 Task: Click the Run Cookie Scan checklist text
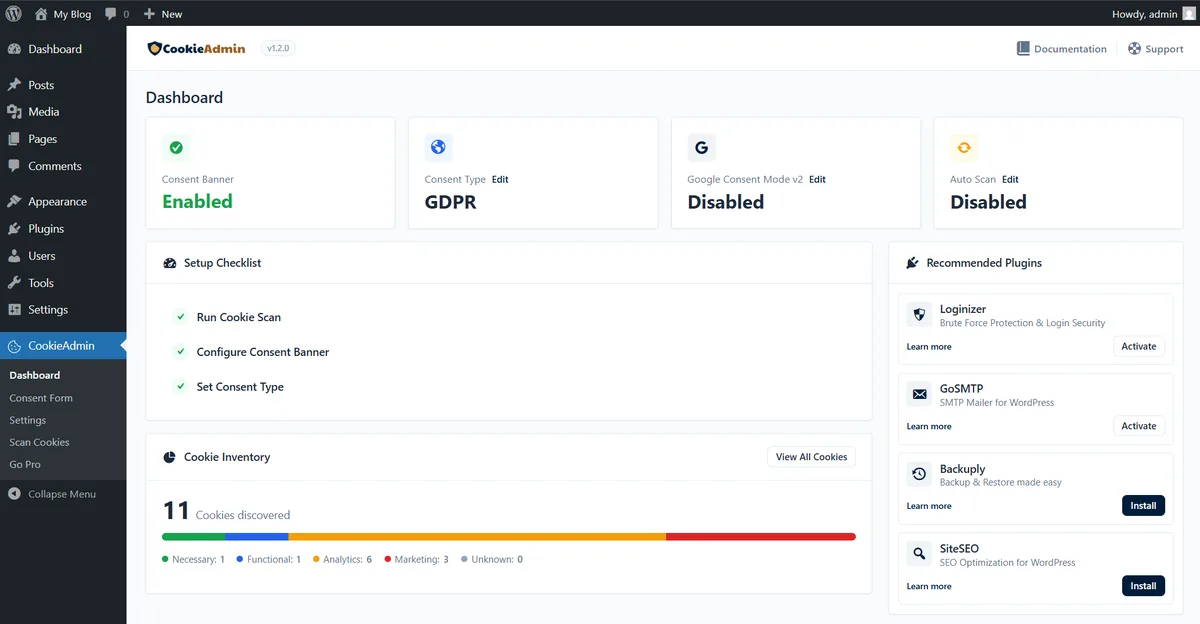(x=239, y=317)
